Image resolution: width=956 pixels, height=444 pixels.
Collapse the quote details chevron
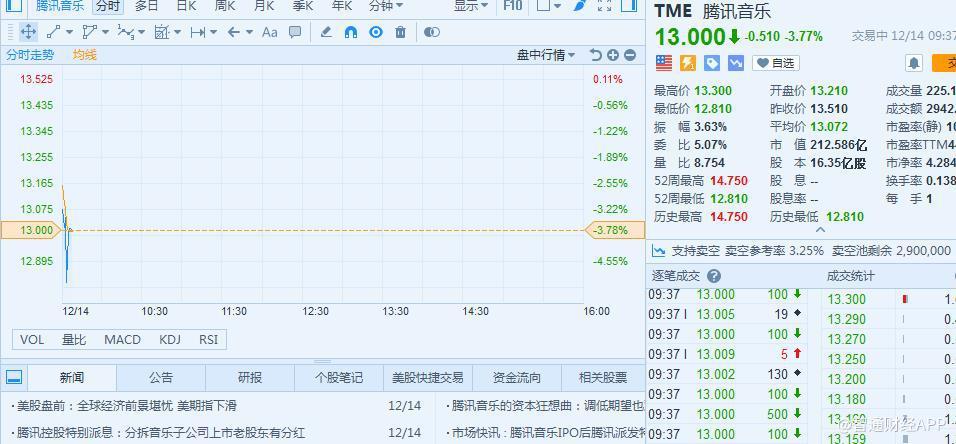(x=820, y=231)
